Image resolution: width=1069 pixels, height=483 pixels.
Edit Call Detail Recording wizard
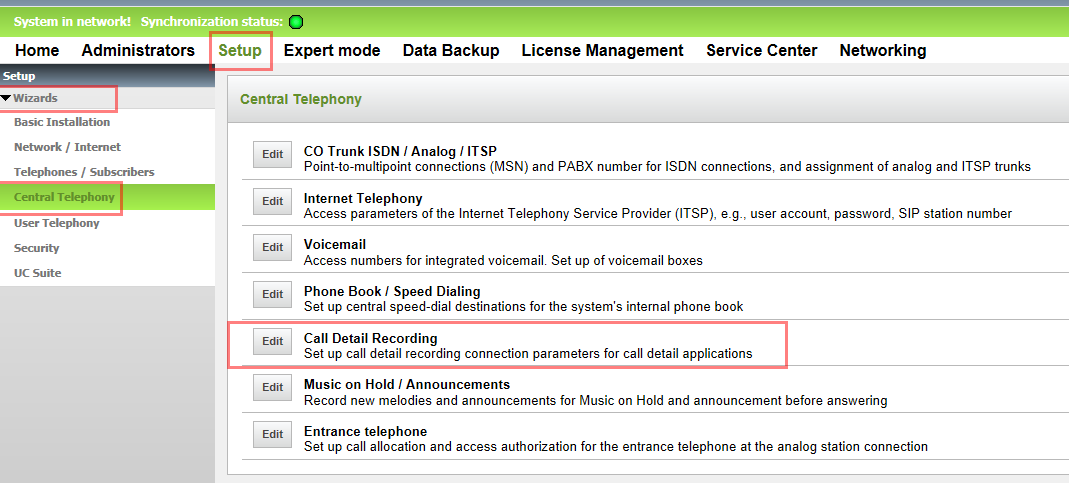(272, 341)
